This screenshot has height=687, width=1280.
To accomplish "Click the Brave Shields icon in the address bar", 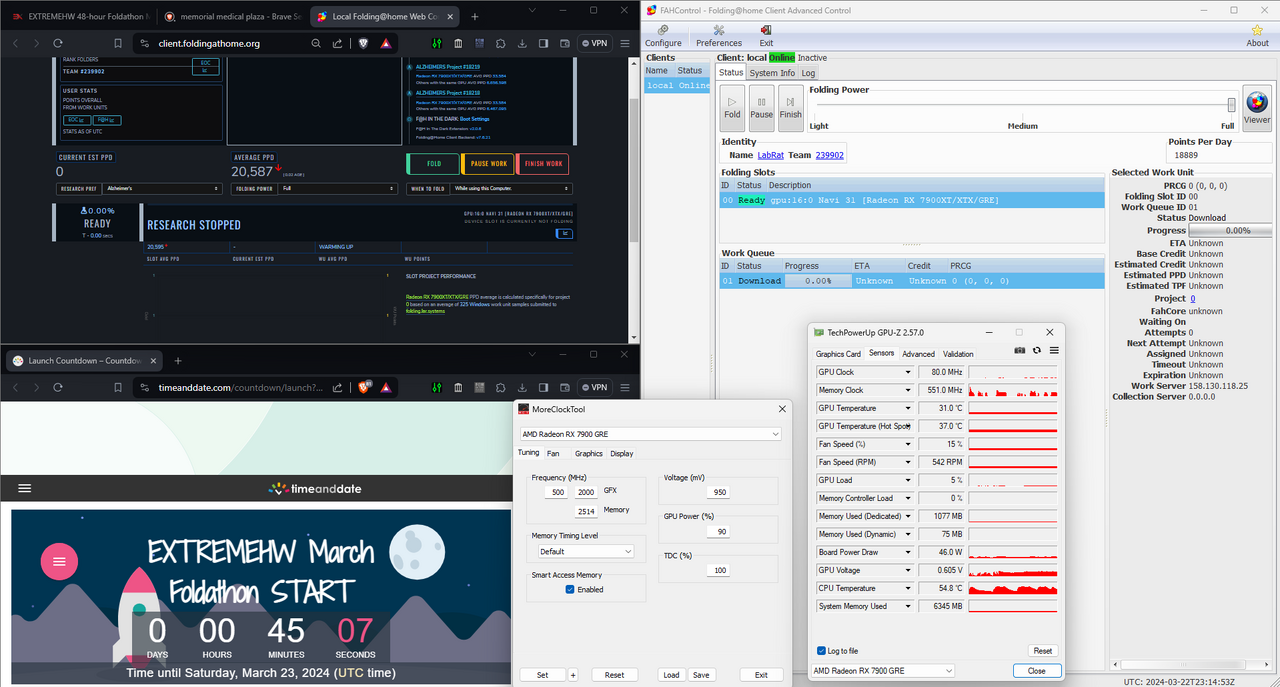I will pyautogui.click(x=363, y=43).
